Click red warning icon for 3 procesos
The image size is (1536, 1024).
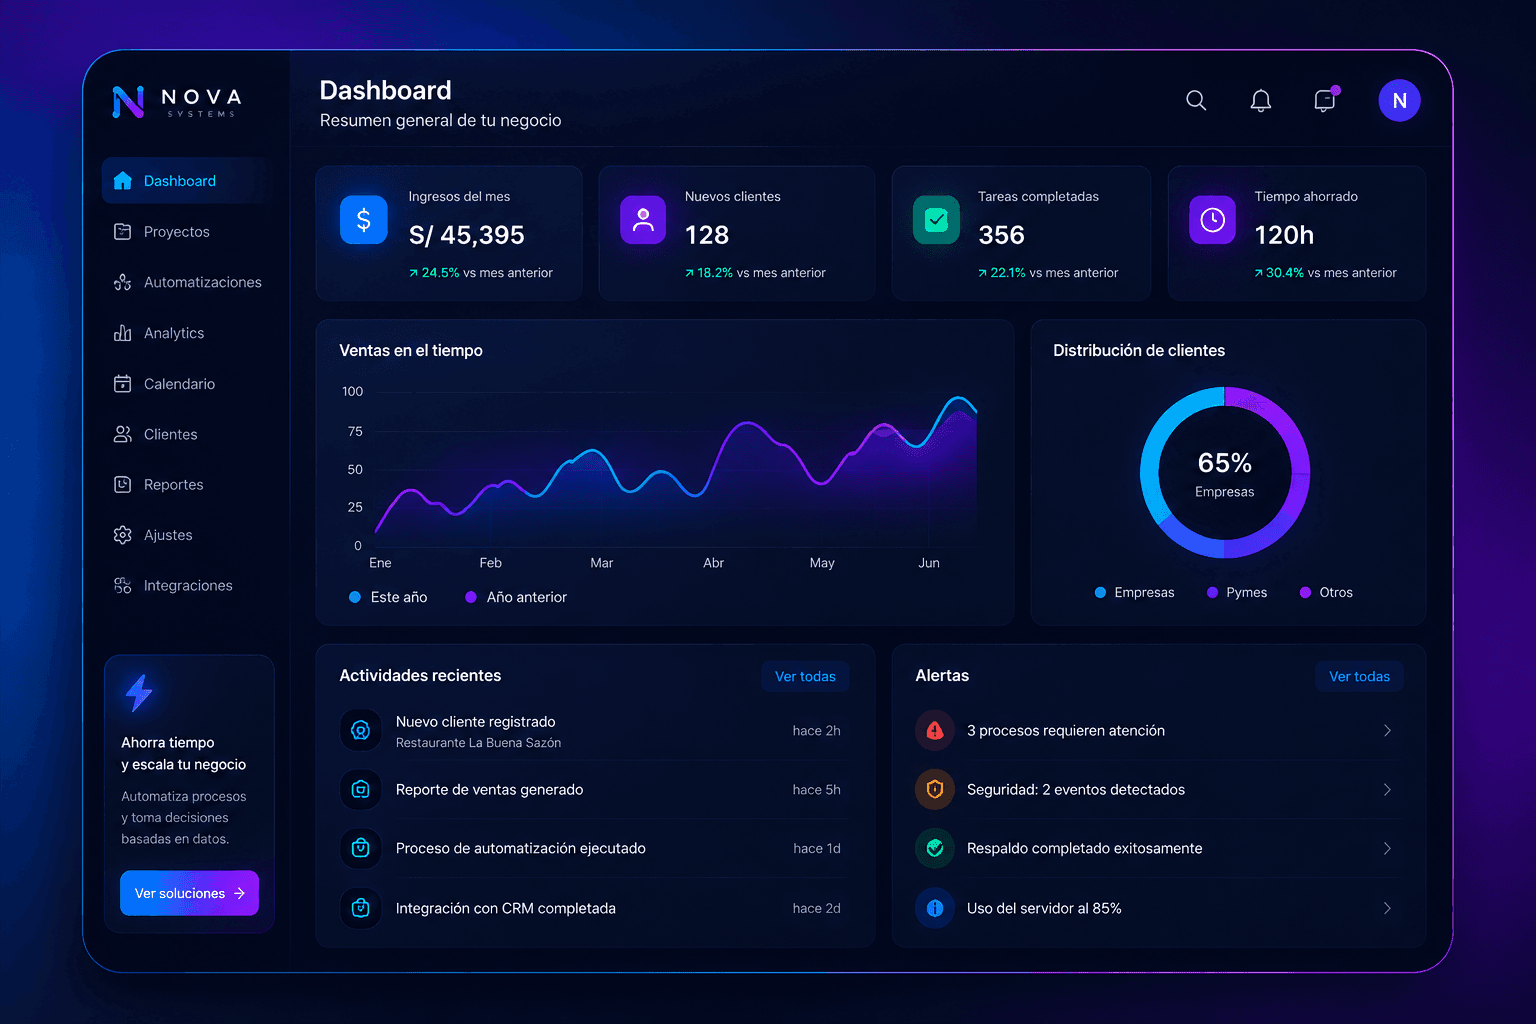[x=935, y=731]
